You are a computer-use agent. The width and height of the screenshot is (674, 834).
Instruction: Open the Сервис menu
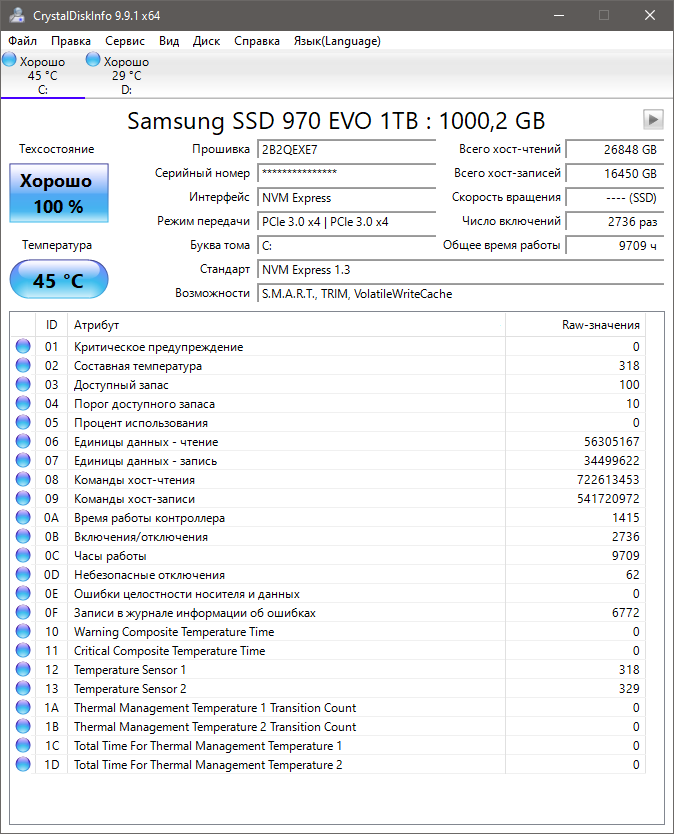click(x=124, y=41)
